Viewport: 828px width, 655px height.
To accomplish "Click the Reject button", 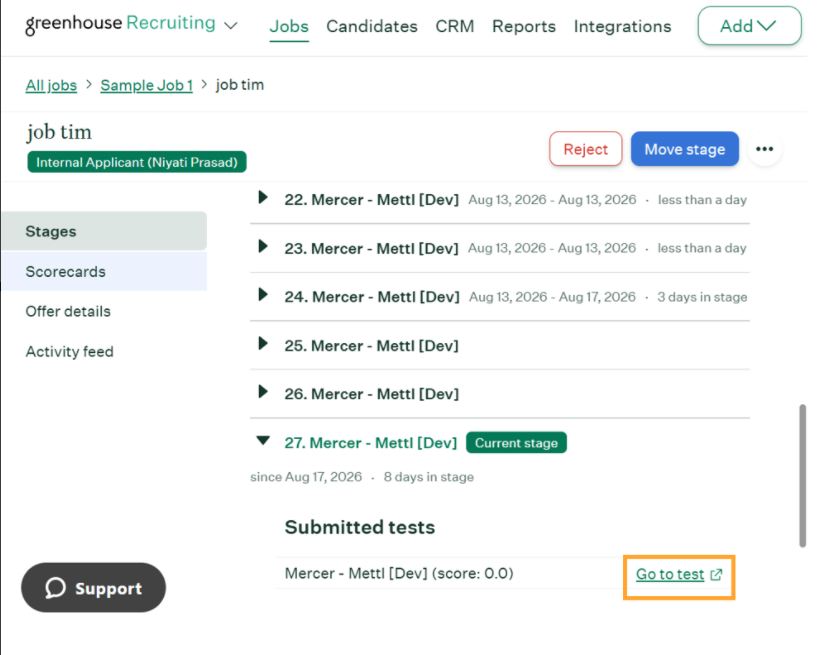I will pos(586,149).
